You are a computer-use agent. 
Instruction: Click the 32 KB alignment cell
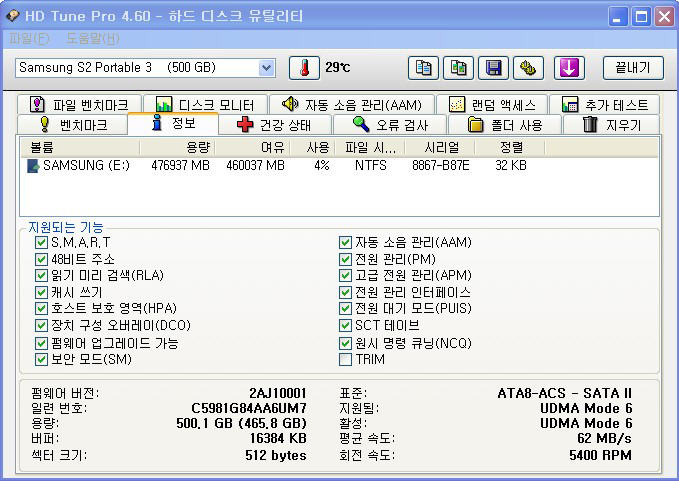point(511,166)
